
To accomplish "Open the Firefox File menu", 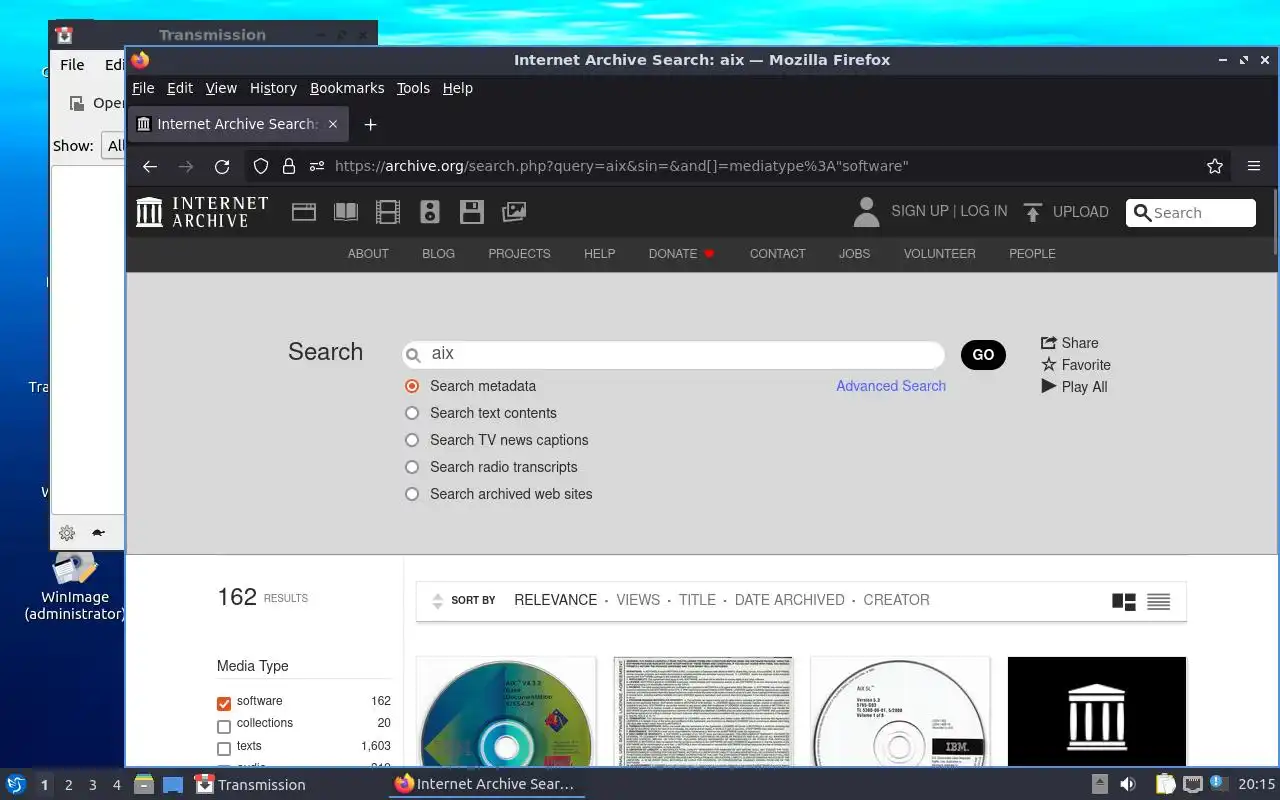I will (x=143, y=88).
